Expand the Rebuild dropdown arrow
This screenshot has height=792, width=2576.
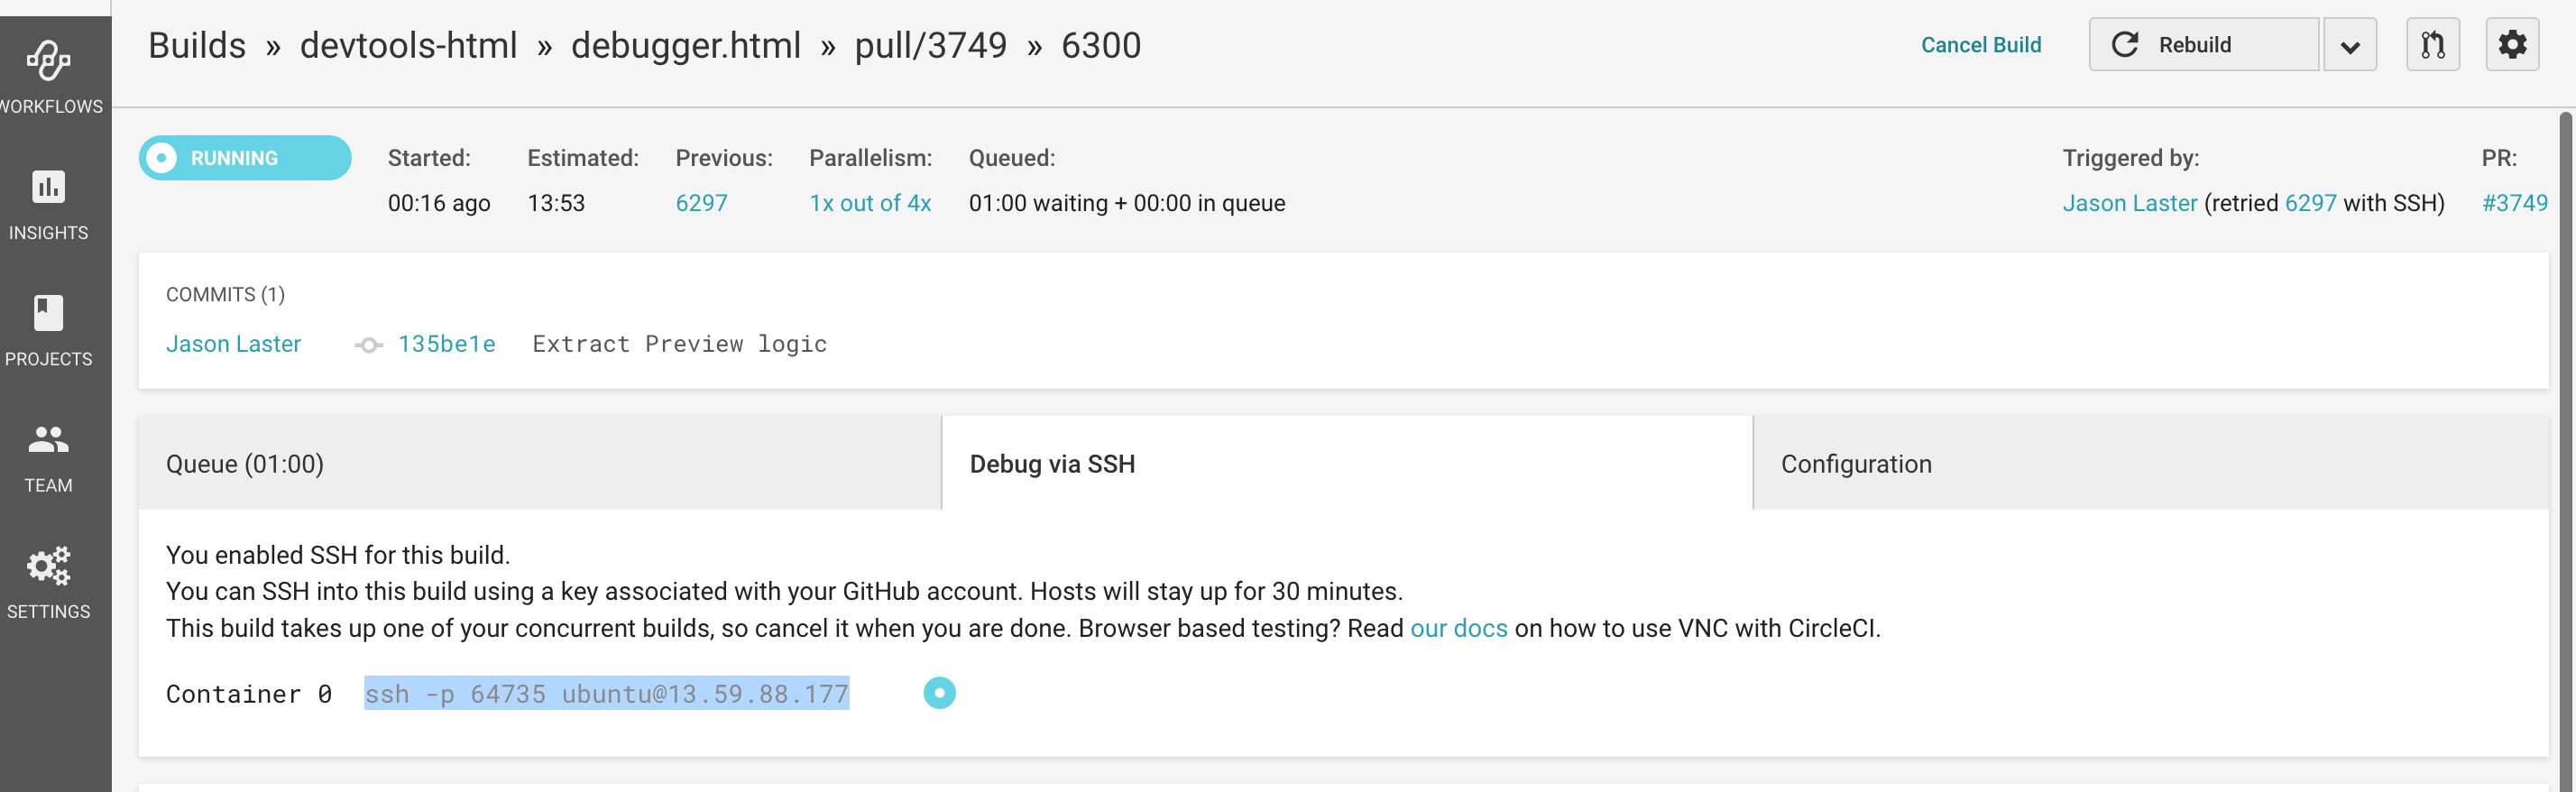[2350, 46]
